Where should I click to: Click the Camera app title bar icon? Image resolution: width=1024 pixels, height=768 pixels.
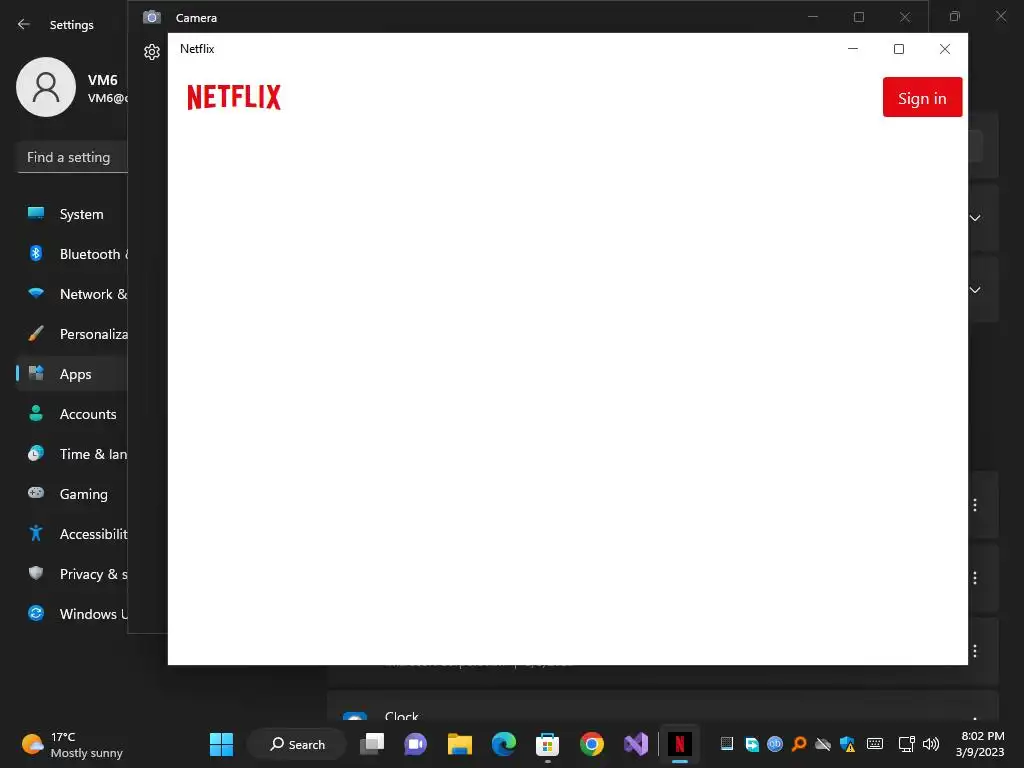point(152,18)
